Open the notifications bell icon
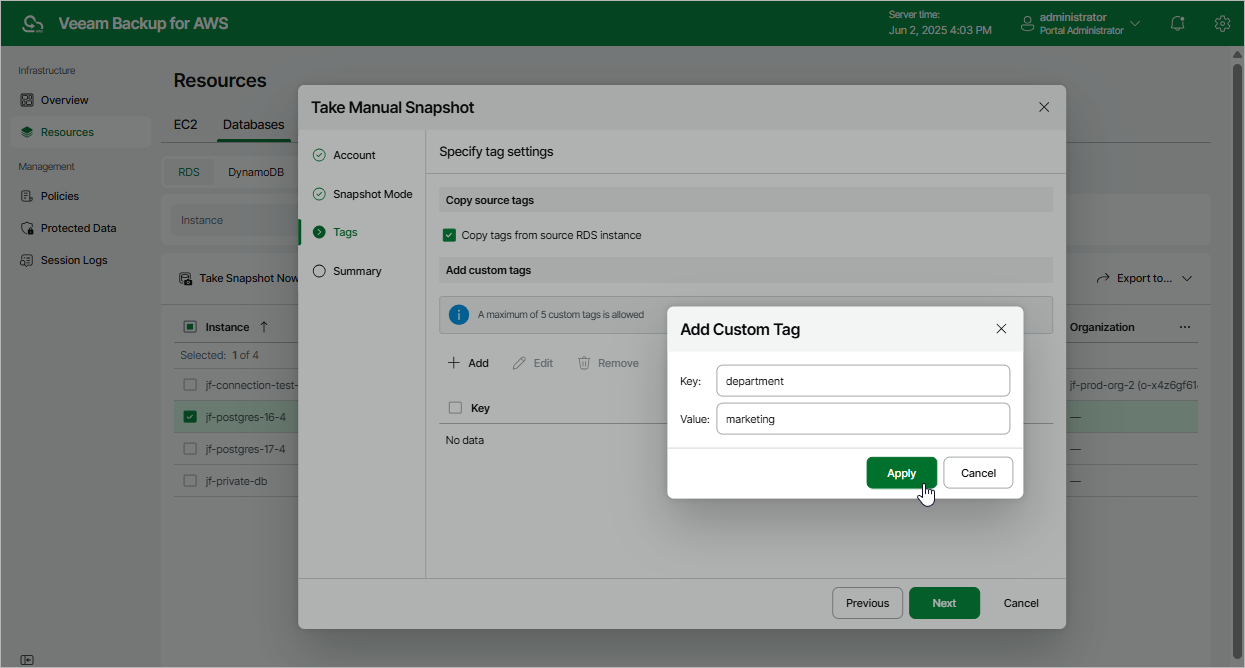The width and height of the screenshot is (1245, 668). click(1178, 23)
